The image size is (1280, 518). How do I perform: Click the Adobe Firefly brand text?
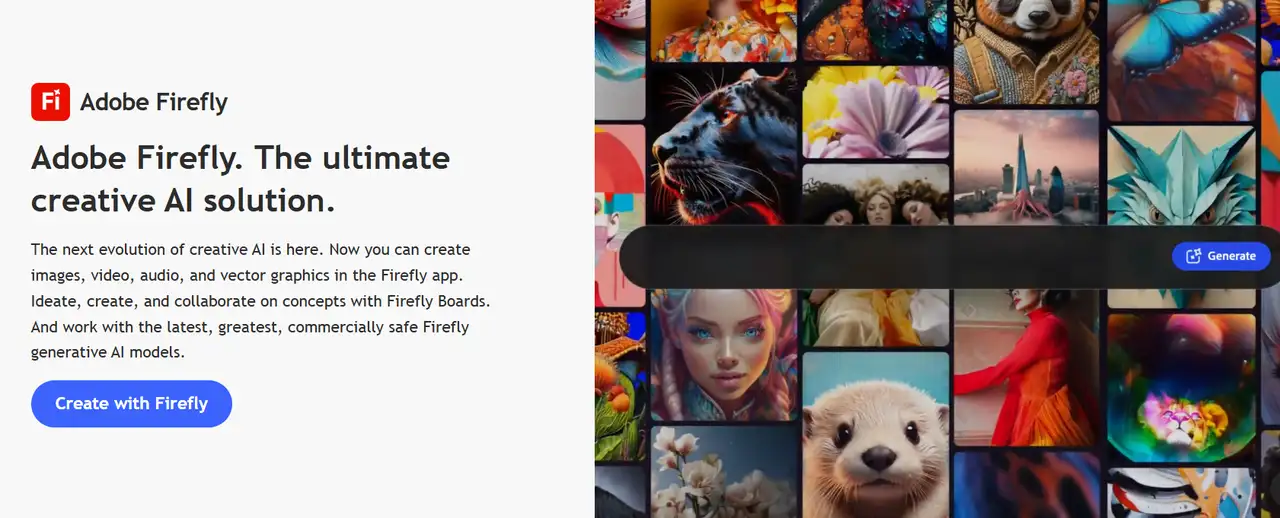point(154,102)
